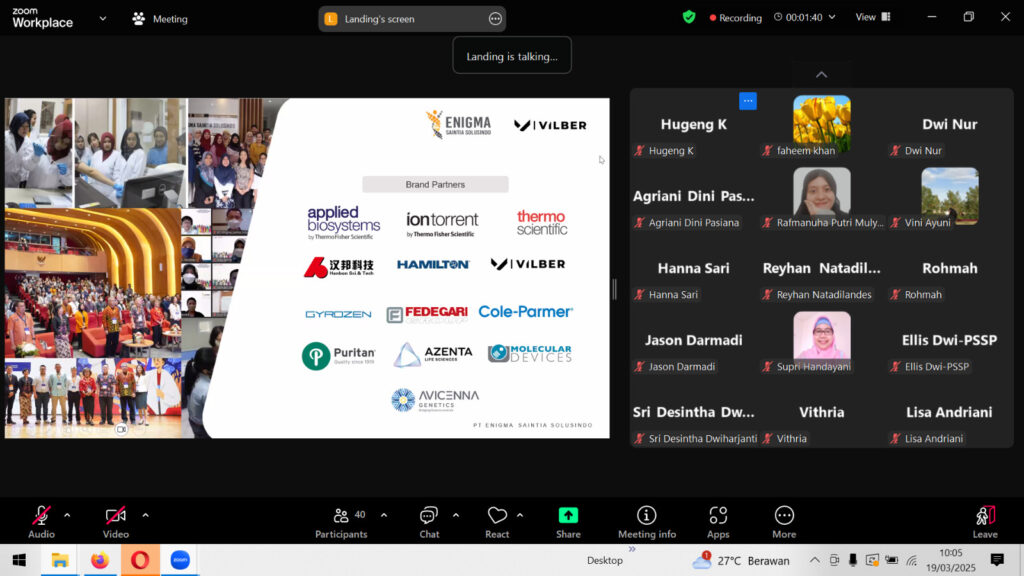Unmute microphone with the Audio button
The height and width of the screenshot is (576, 1024).
41,522
